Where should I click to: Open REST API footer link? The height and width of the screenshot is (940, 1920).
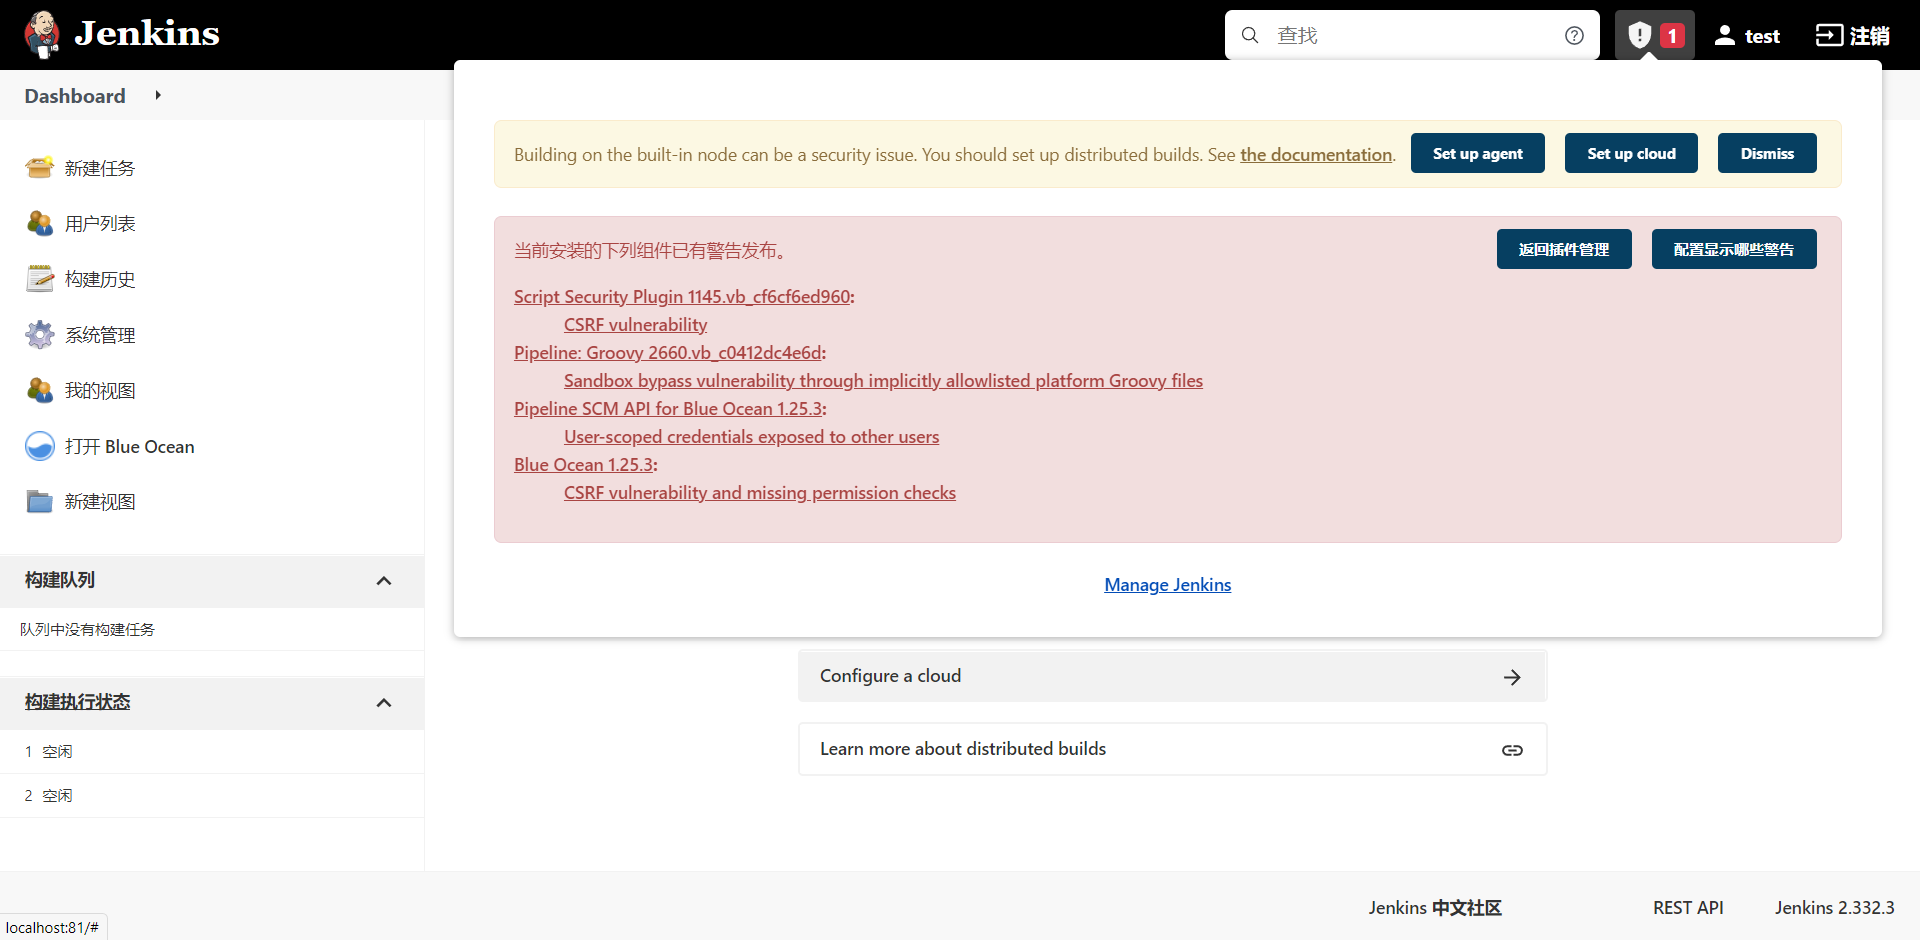click(1688, 908)
